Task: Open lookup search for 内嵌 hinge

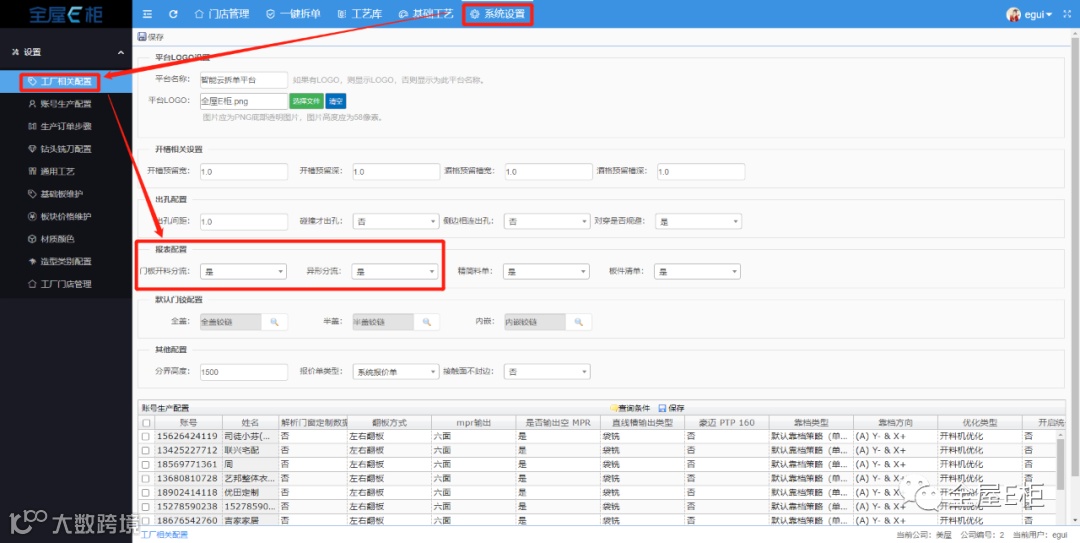Action: coord(579,322)
